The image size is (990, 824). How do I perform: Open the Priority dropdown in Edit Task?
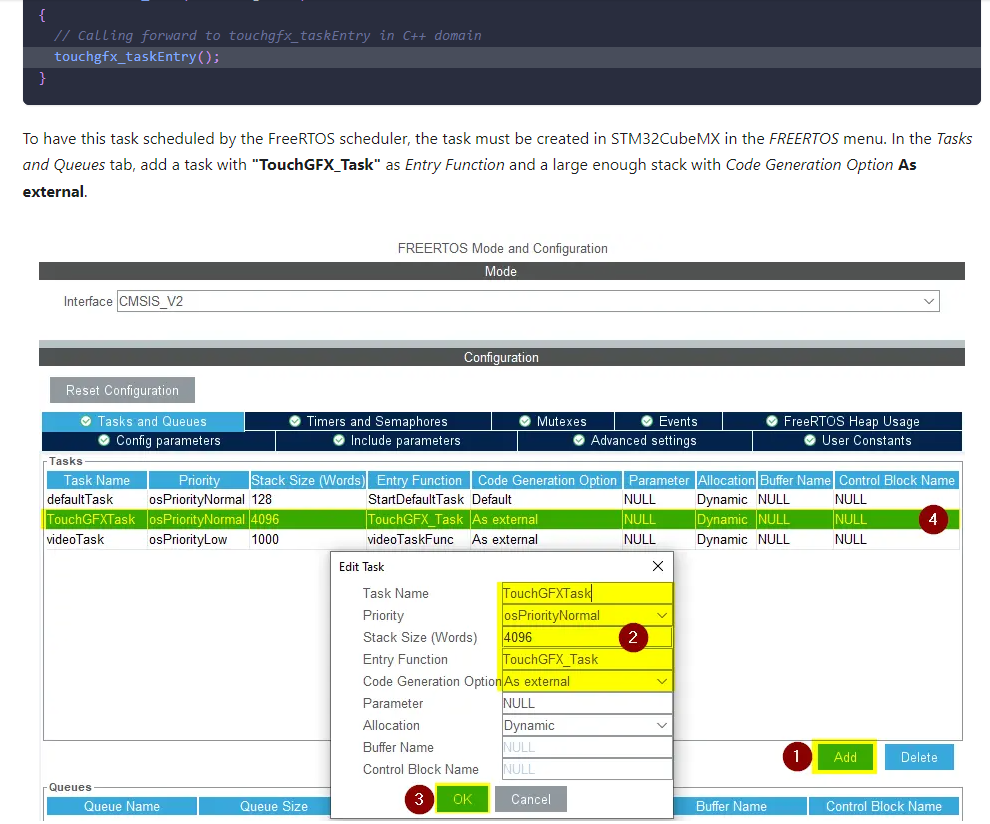point(587,616)
